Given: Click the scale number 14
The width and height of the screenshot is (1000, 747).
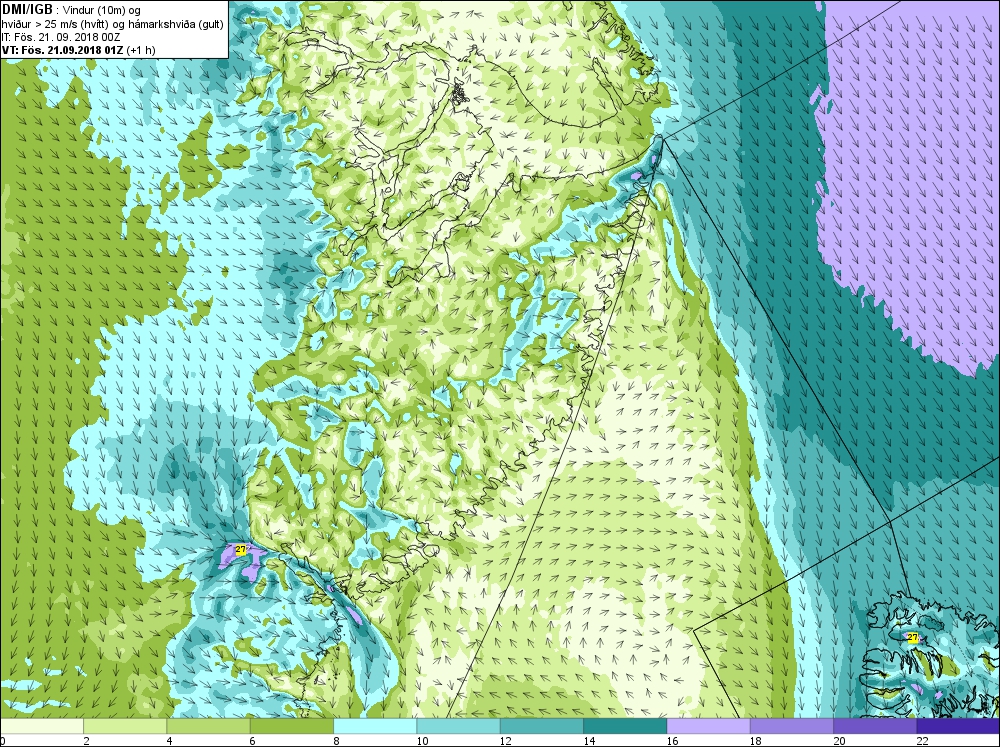Looking at the screenshot, I should pos(589,741).
